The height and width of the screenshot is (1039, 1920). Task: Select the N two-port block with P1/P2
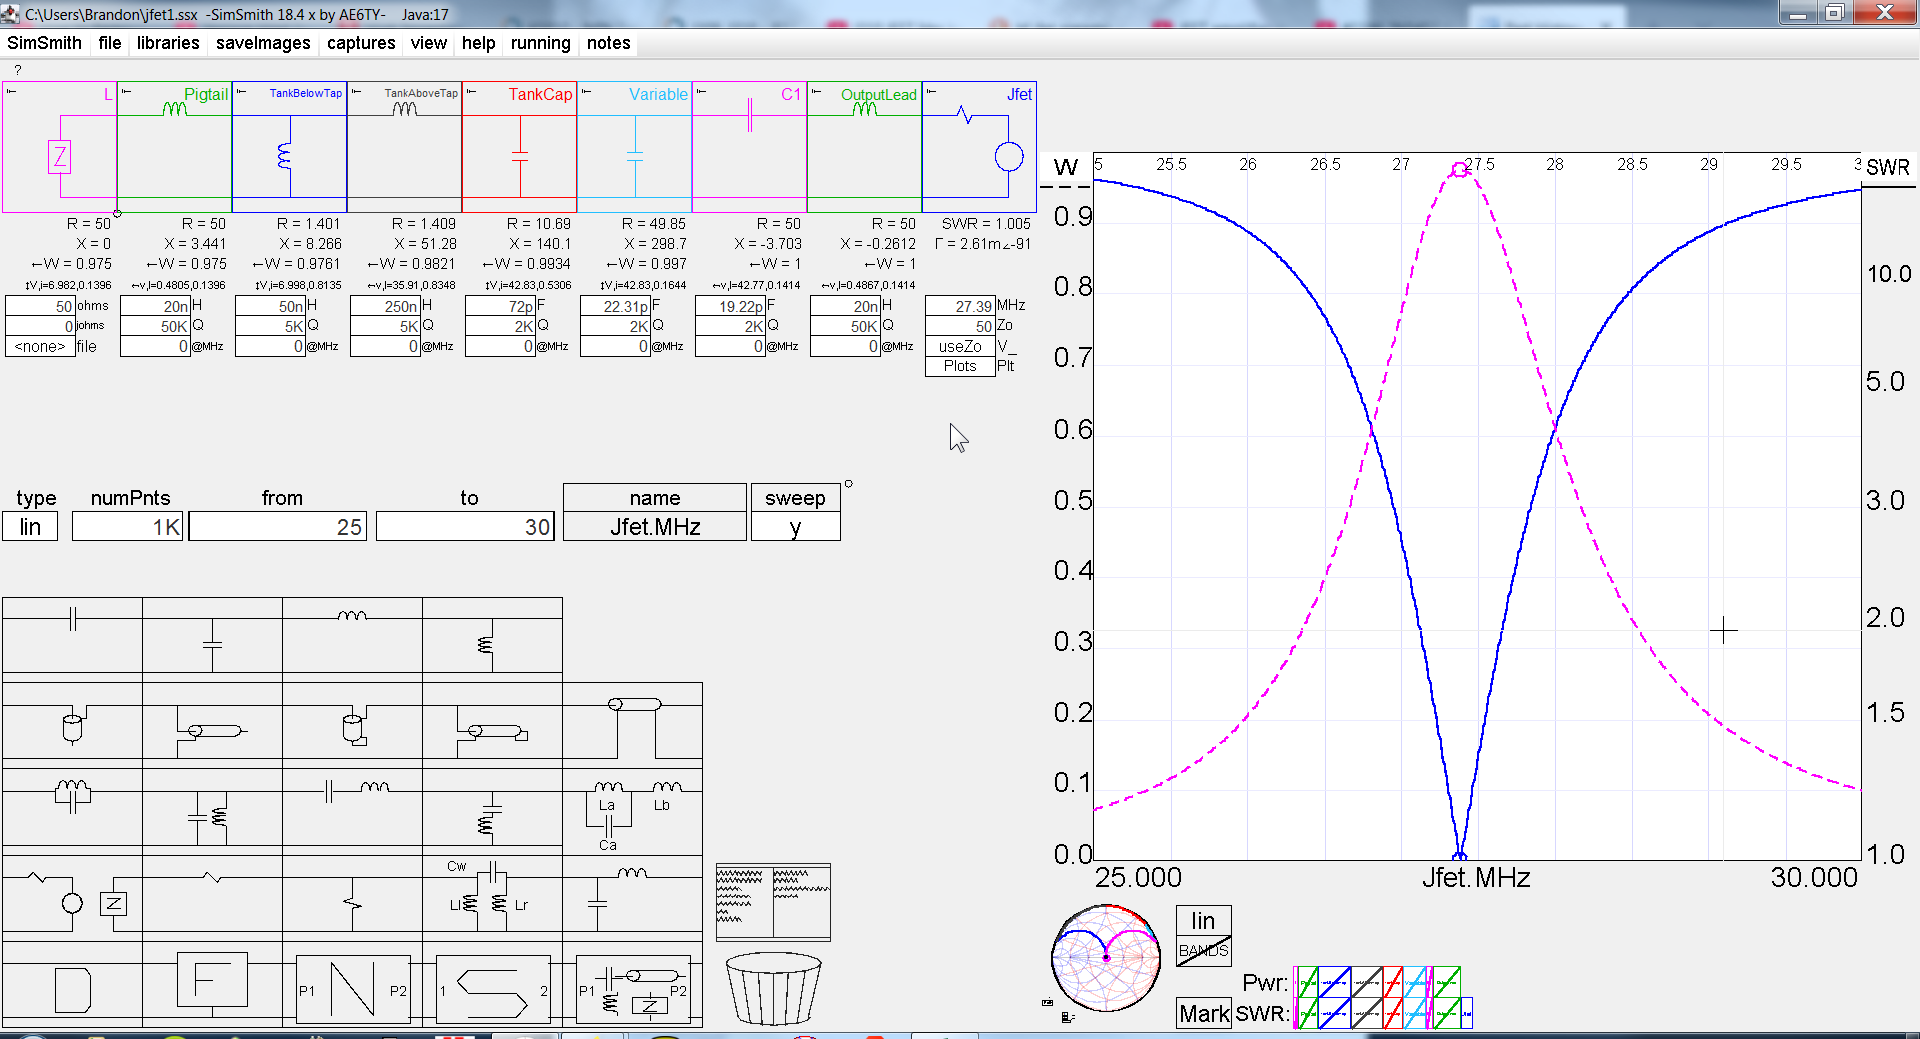[x=352, y=990]
